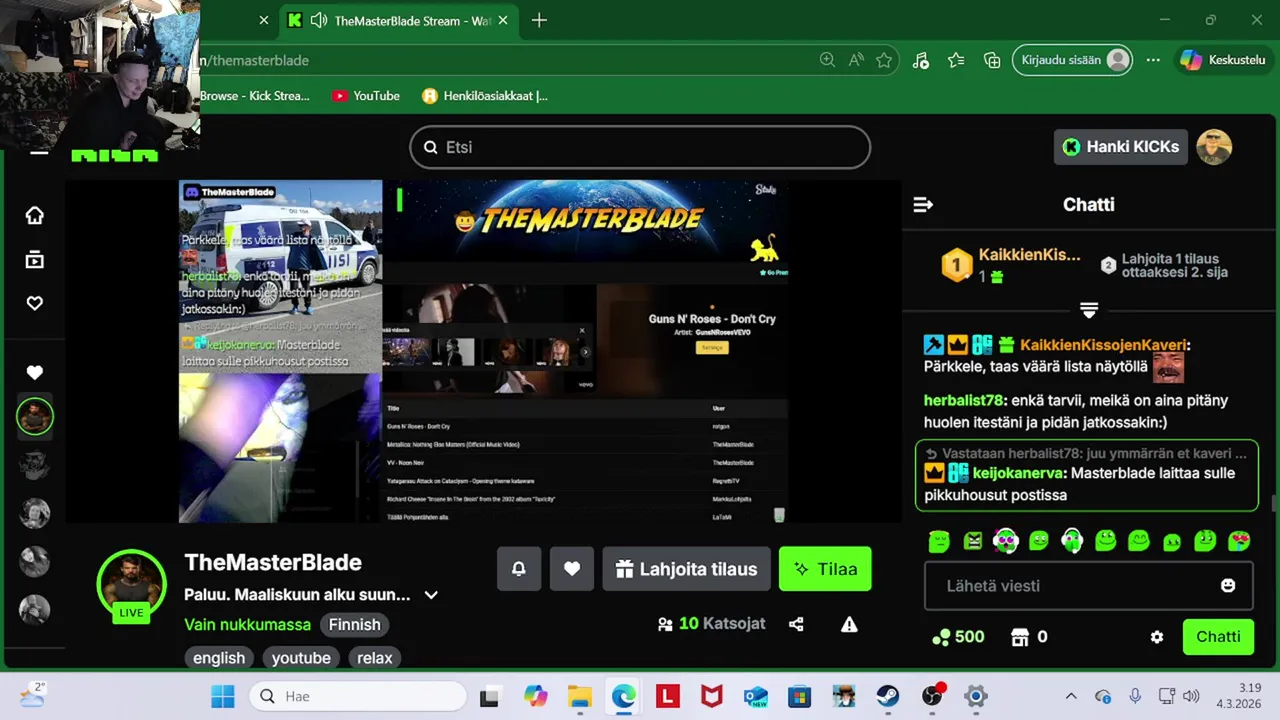Open the Henkilöasiakkaat bookmark
Screen dimensions: 1280x720
(485, 96)
